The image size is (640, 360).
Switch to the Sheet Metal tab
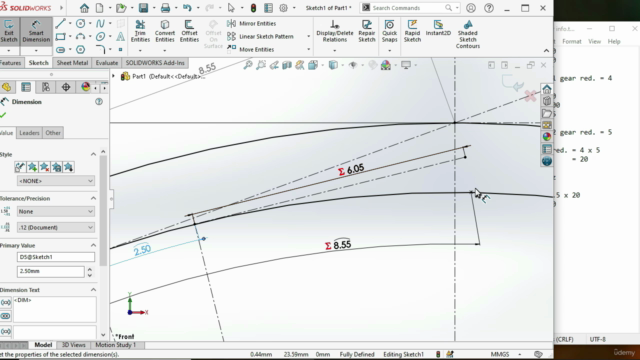click(x=72, y=63)
